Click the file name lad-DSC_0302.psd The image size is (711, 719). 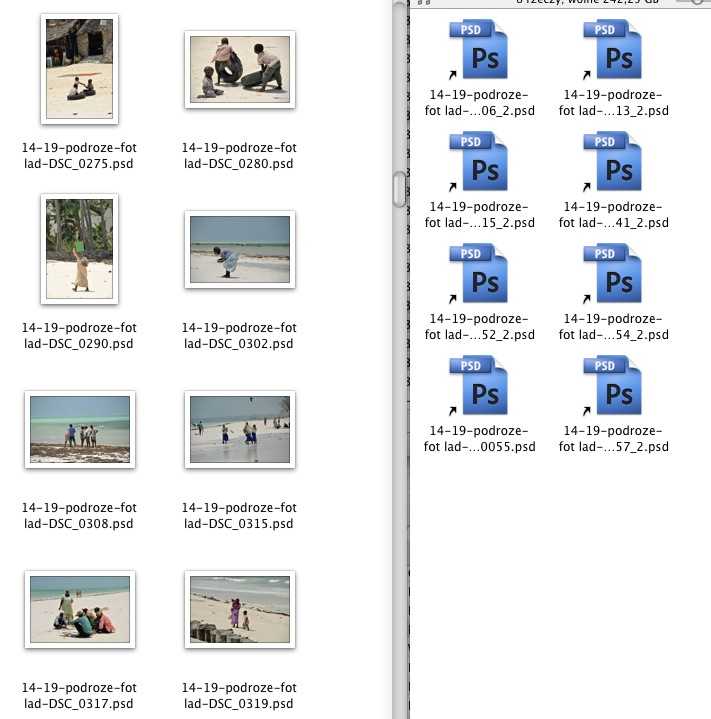point(239,343)
